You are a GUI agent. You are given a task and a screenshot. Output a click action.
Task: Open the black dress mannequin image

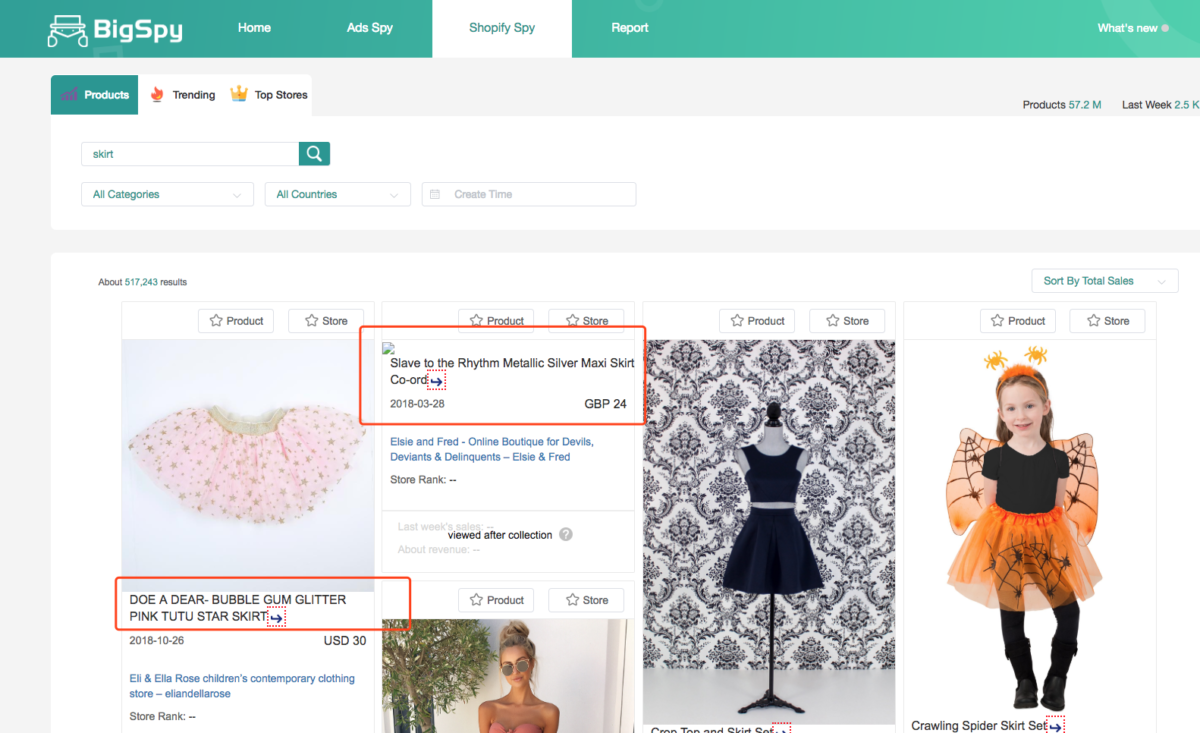pos(769,532)
